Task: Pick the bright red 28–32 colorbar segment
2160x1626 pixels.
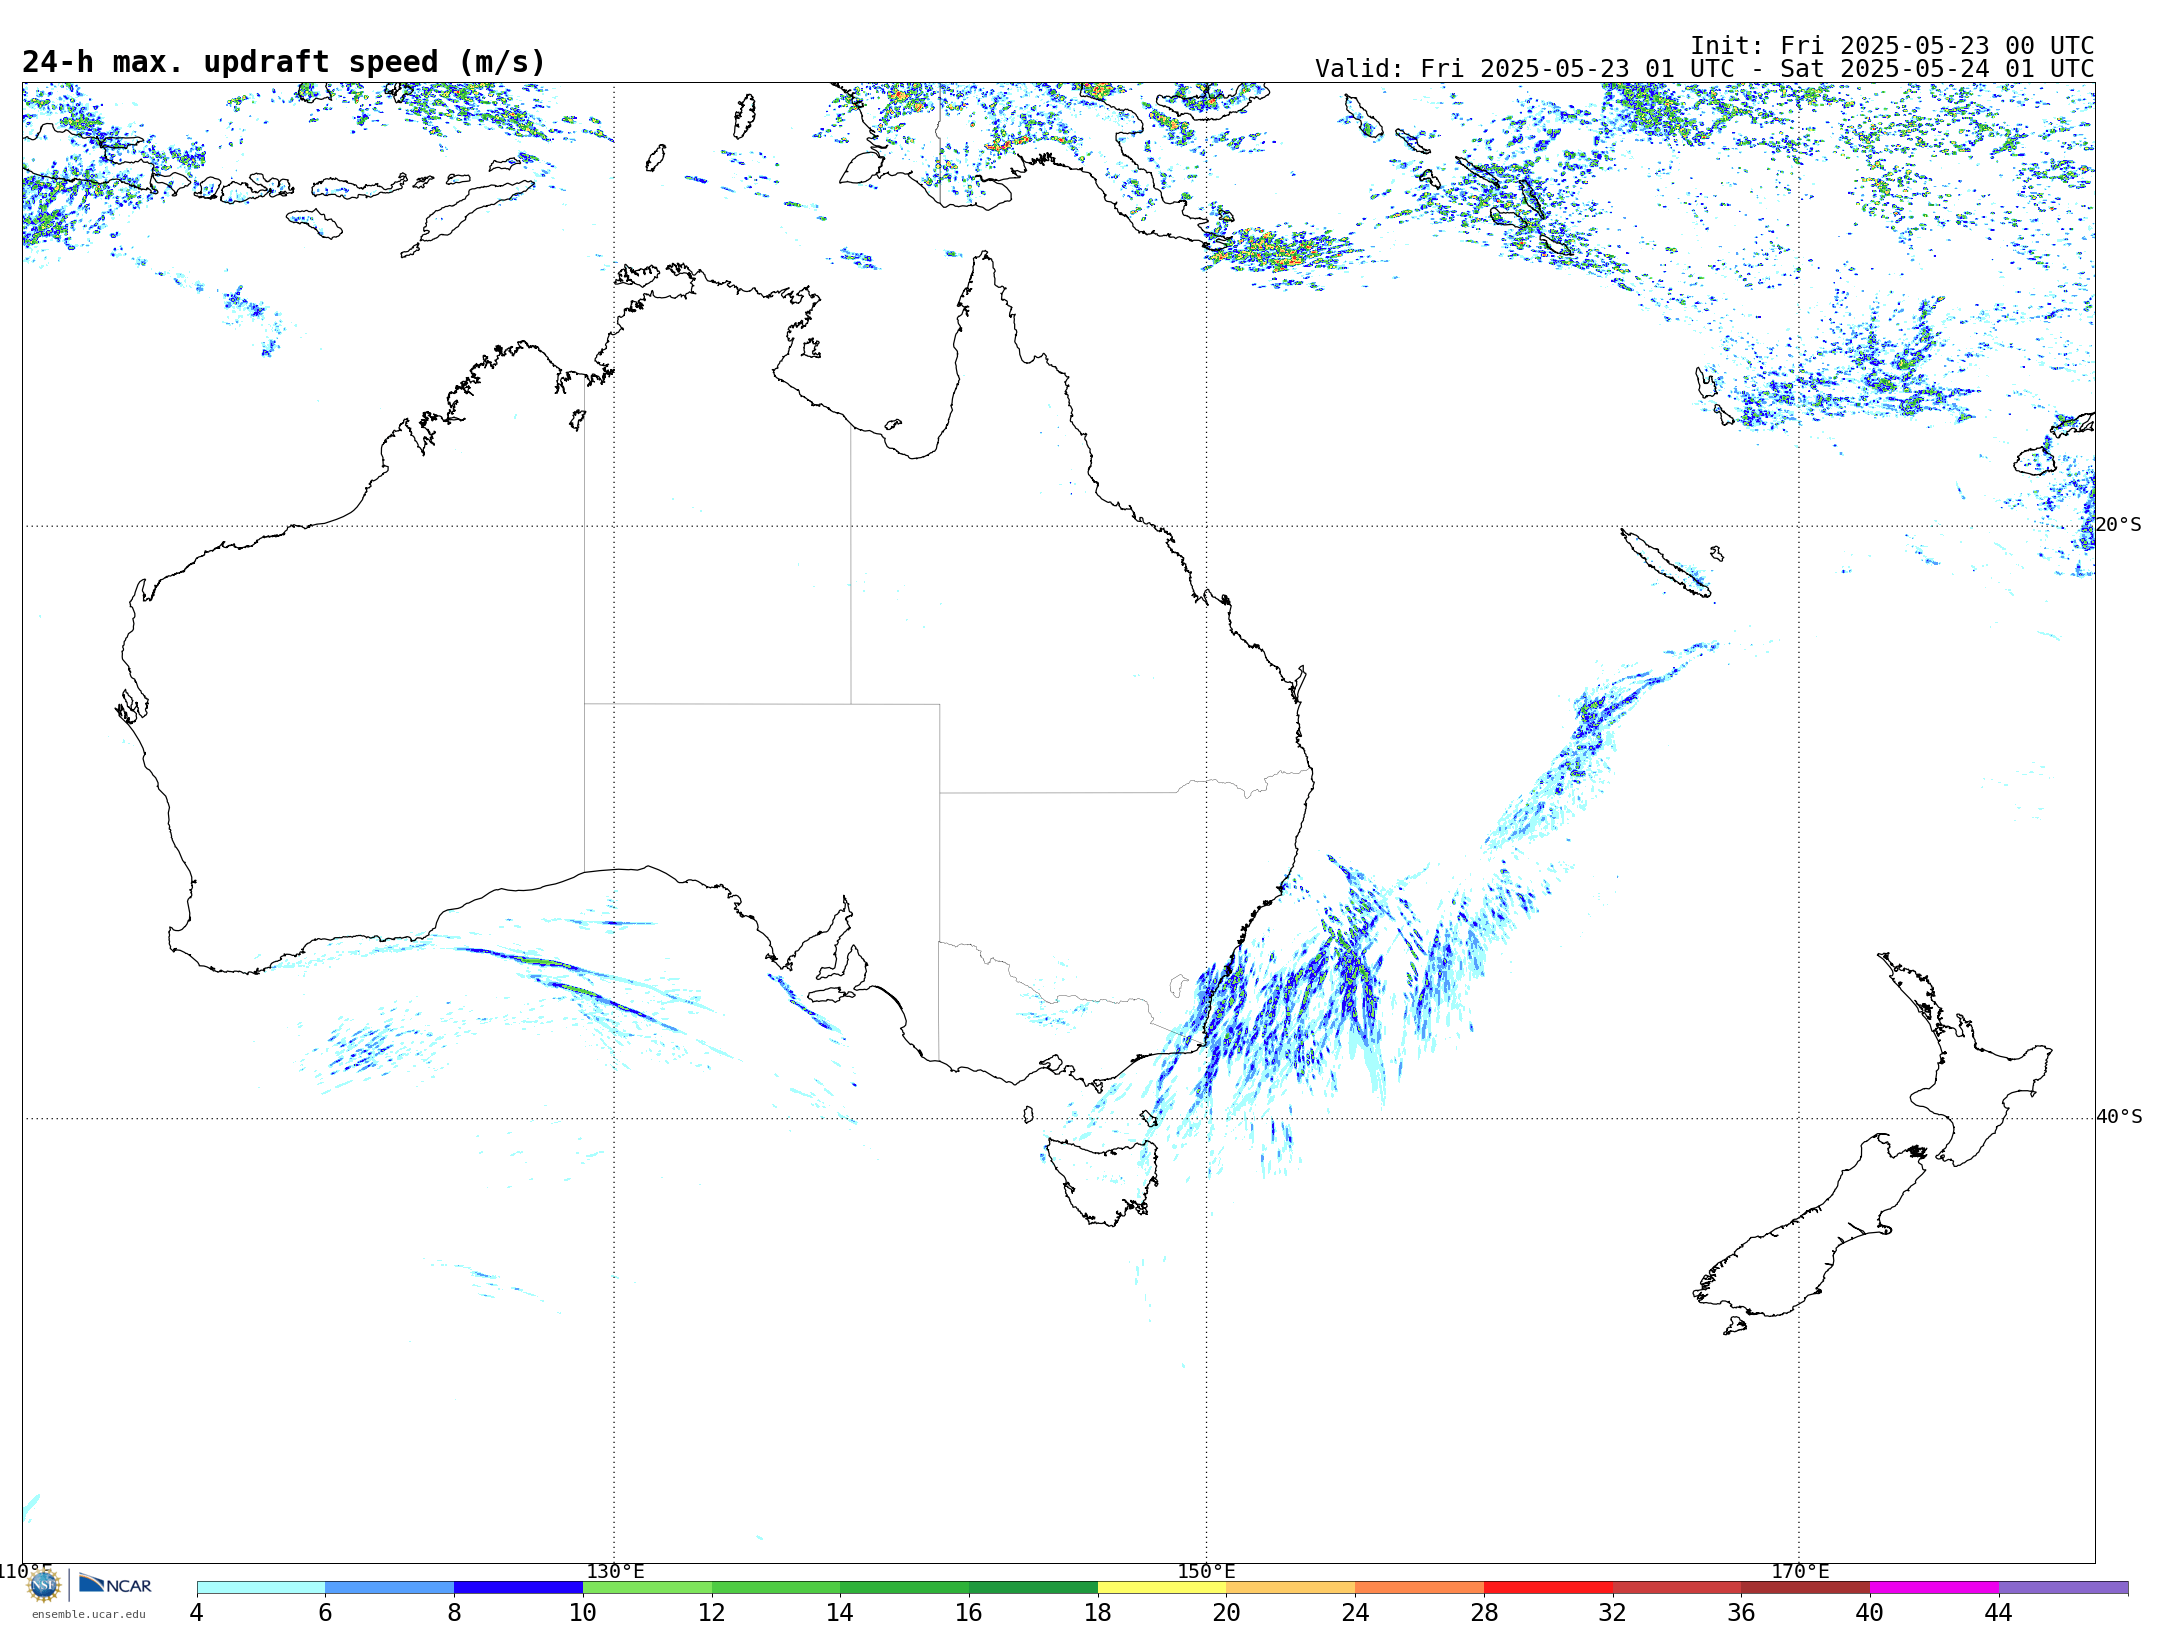Action: [x=1548, y=1588]
